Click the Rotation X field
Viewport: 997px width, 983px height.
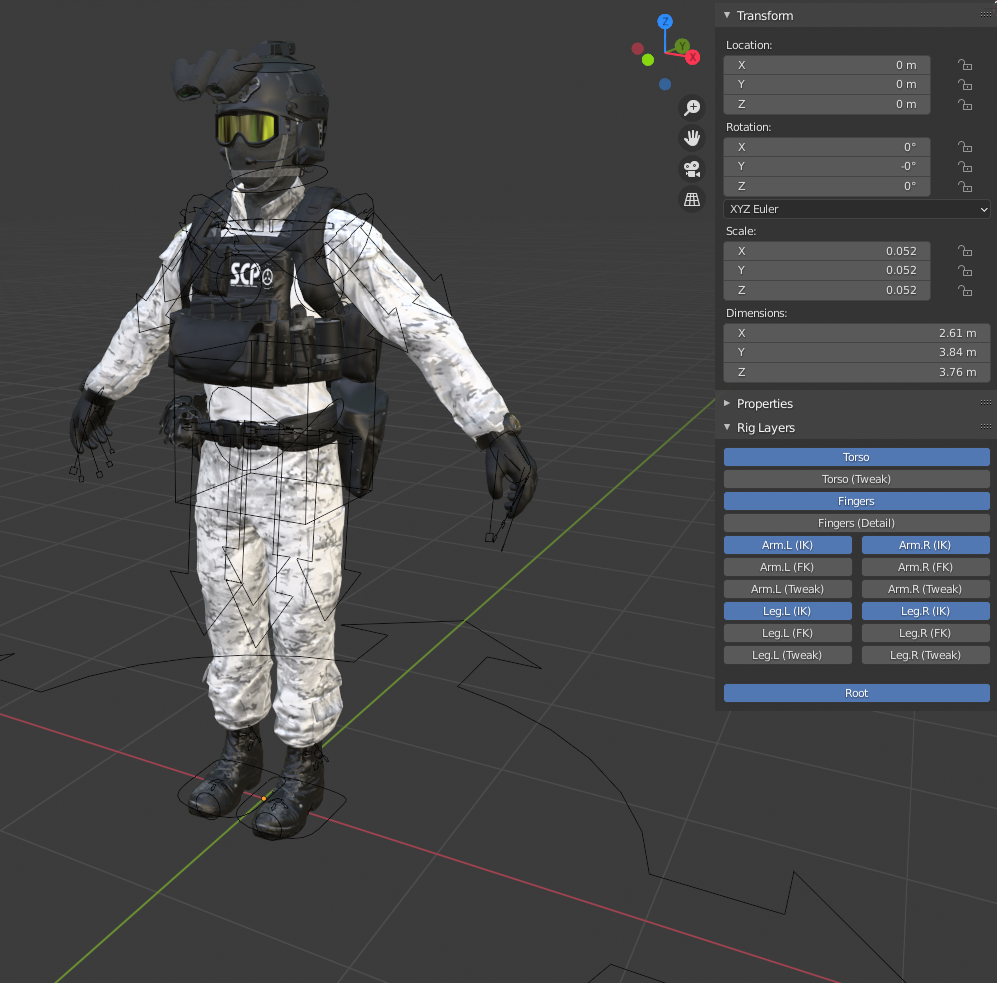(827, 147)
